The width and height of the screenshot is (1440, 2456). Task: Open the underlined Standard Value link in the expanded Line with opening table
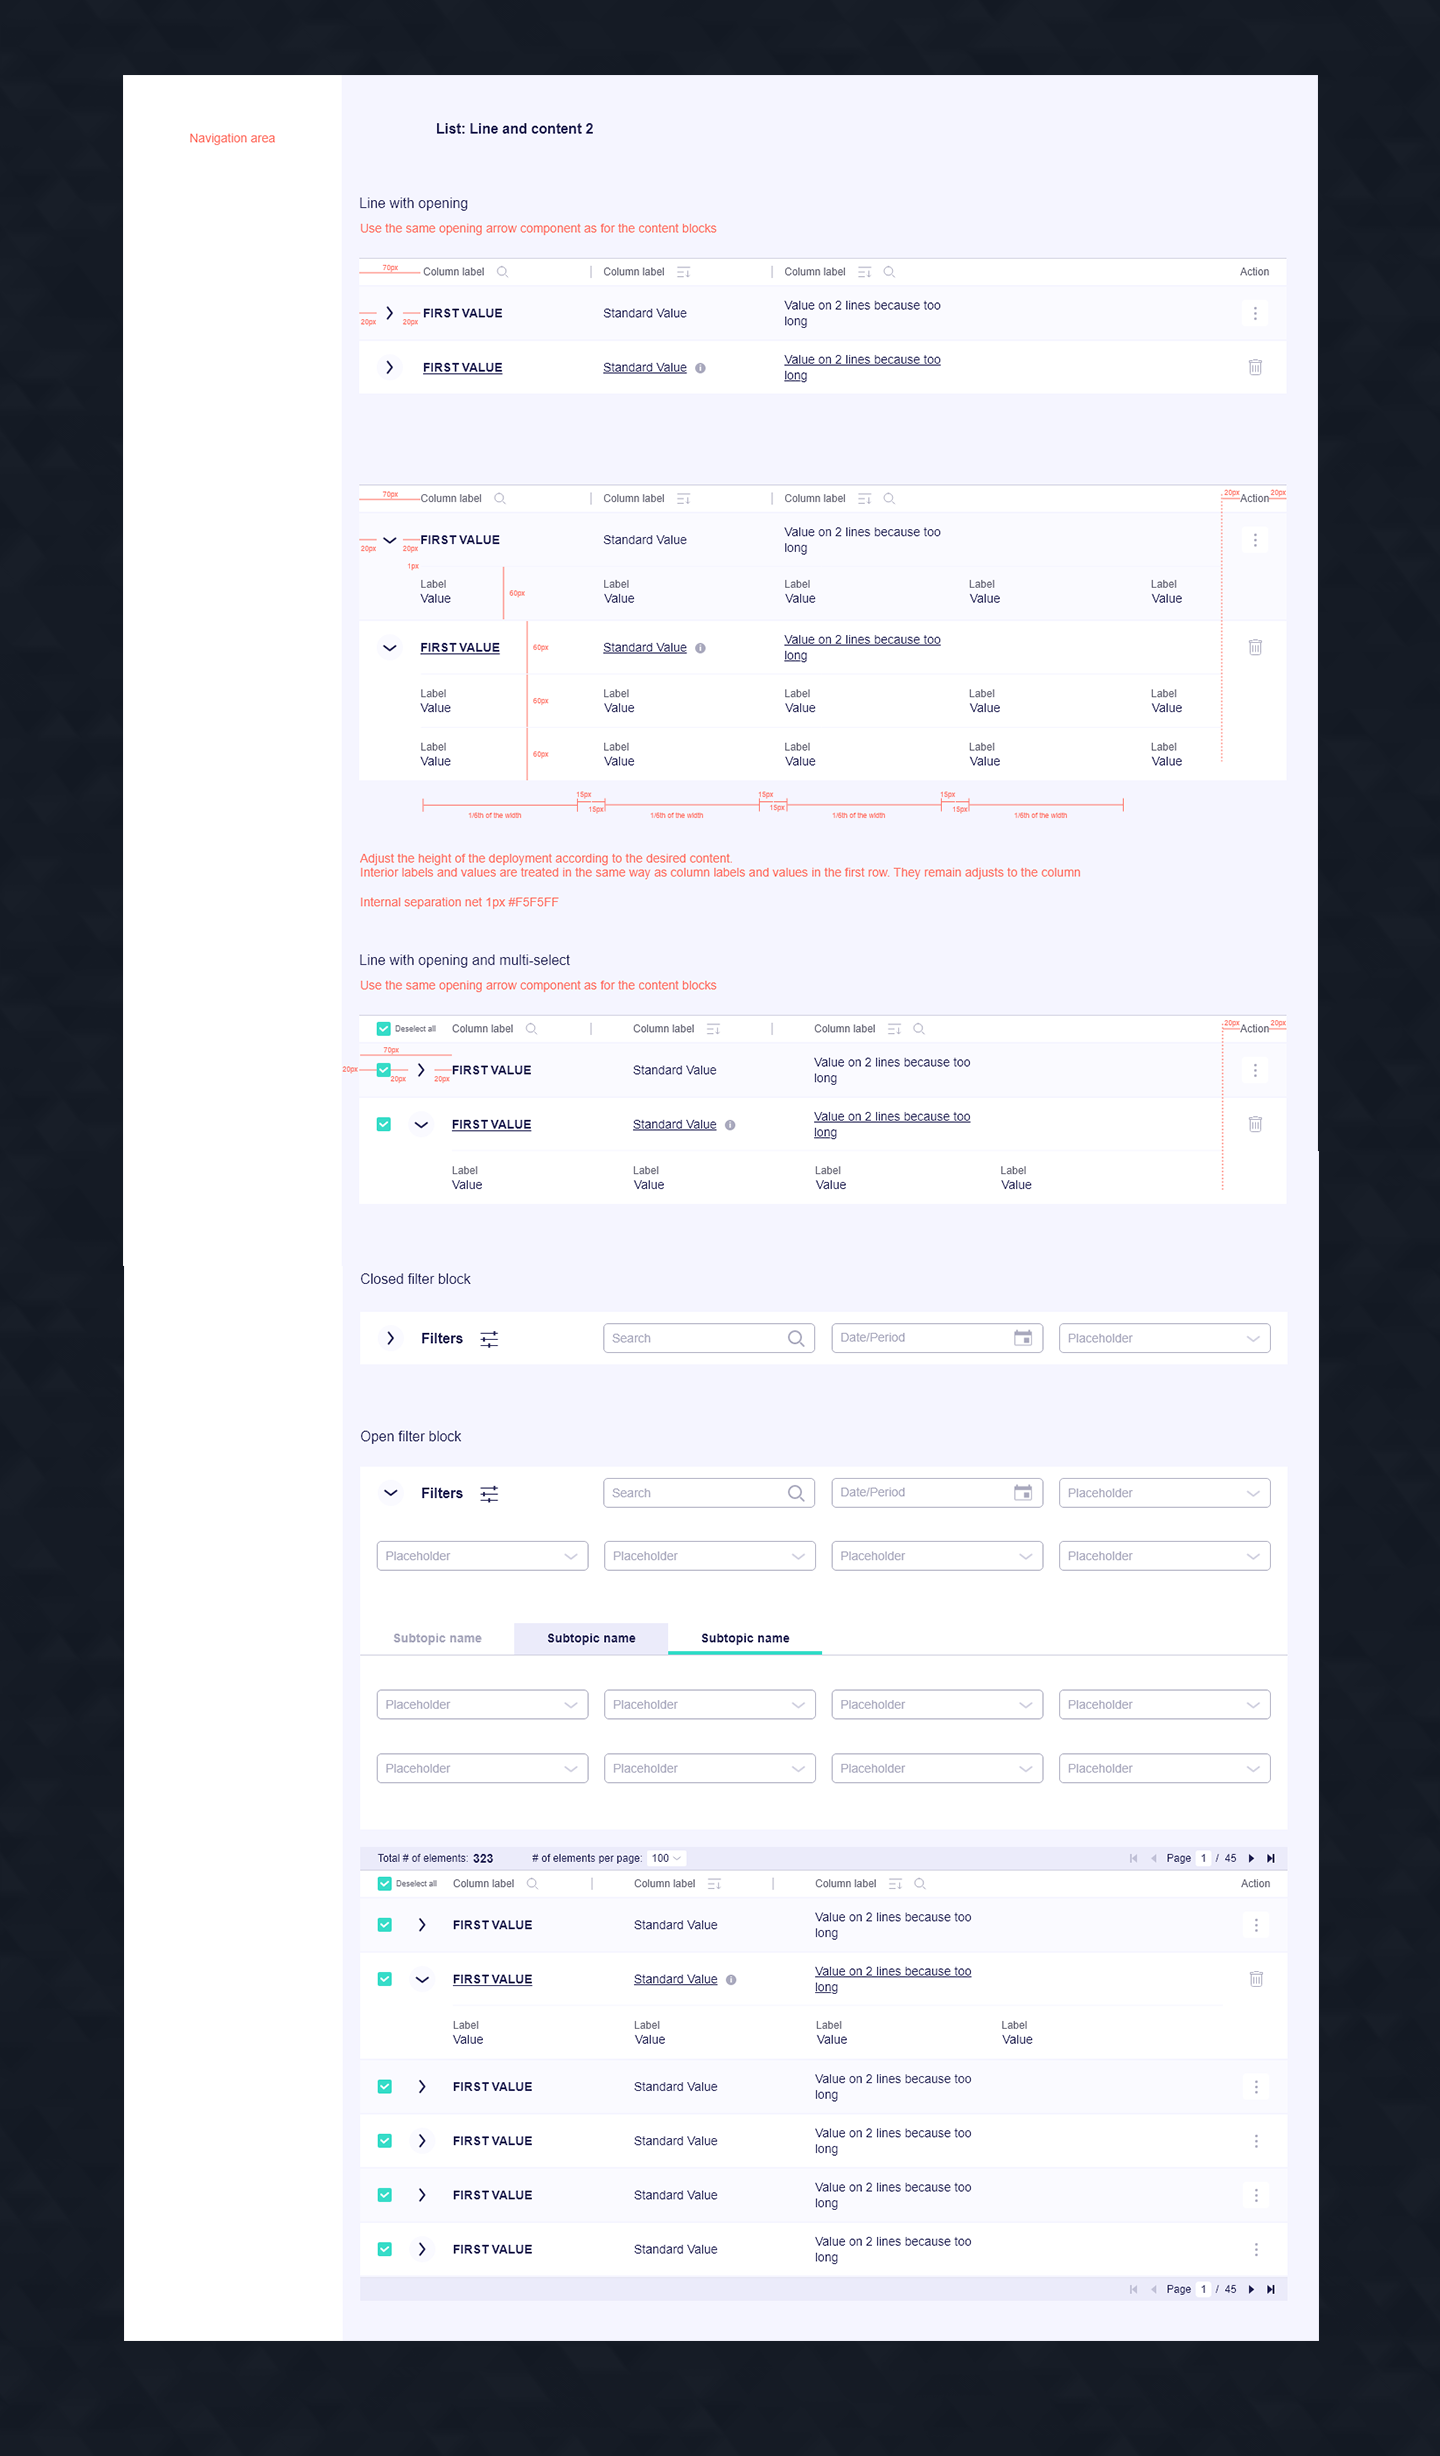click(x=644, y=648)
